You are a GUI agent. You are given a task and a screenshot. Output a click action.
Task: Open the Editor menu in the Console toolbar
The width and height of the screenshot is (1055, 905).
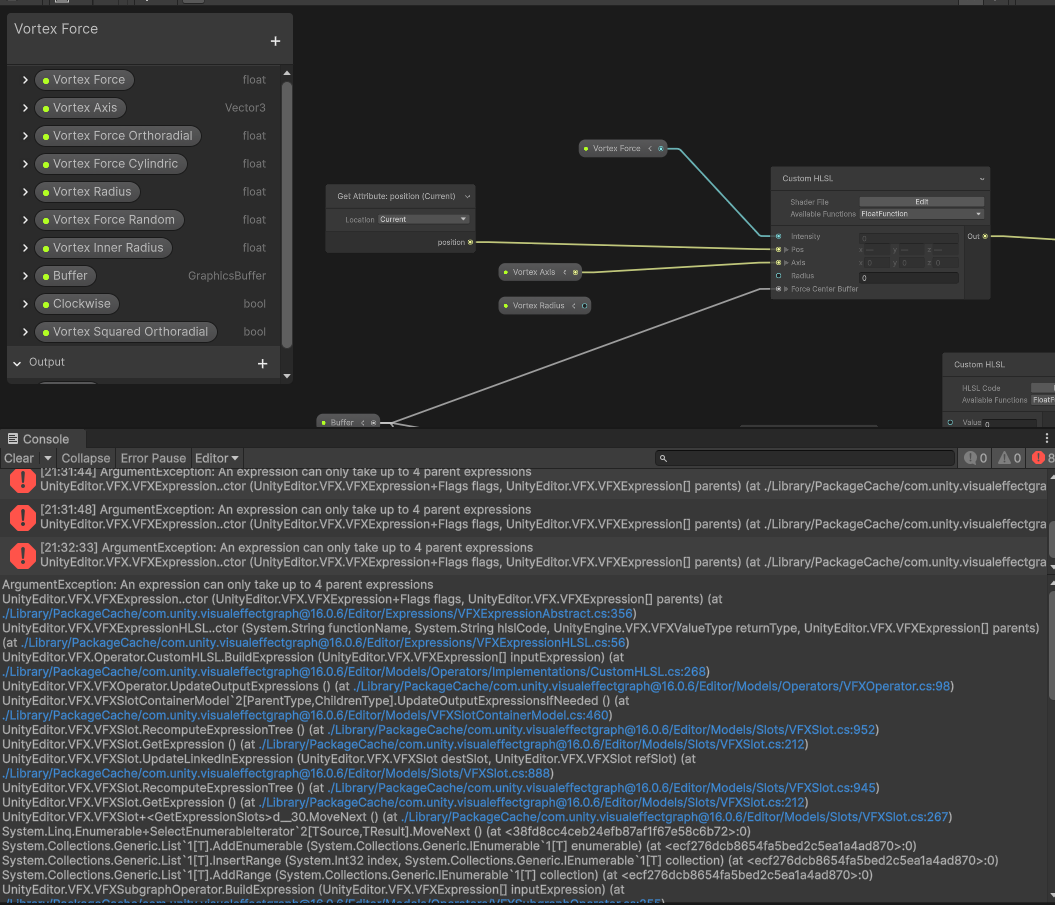216,458
